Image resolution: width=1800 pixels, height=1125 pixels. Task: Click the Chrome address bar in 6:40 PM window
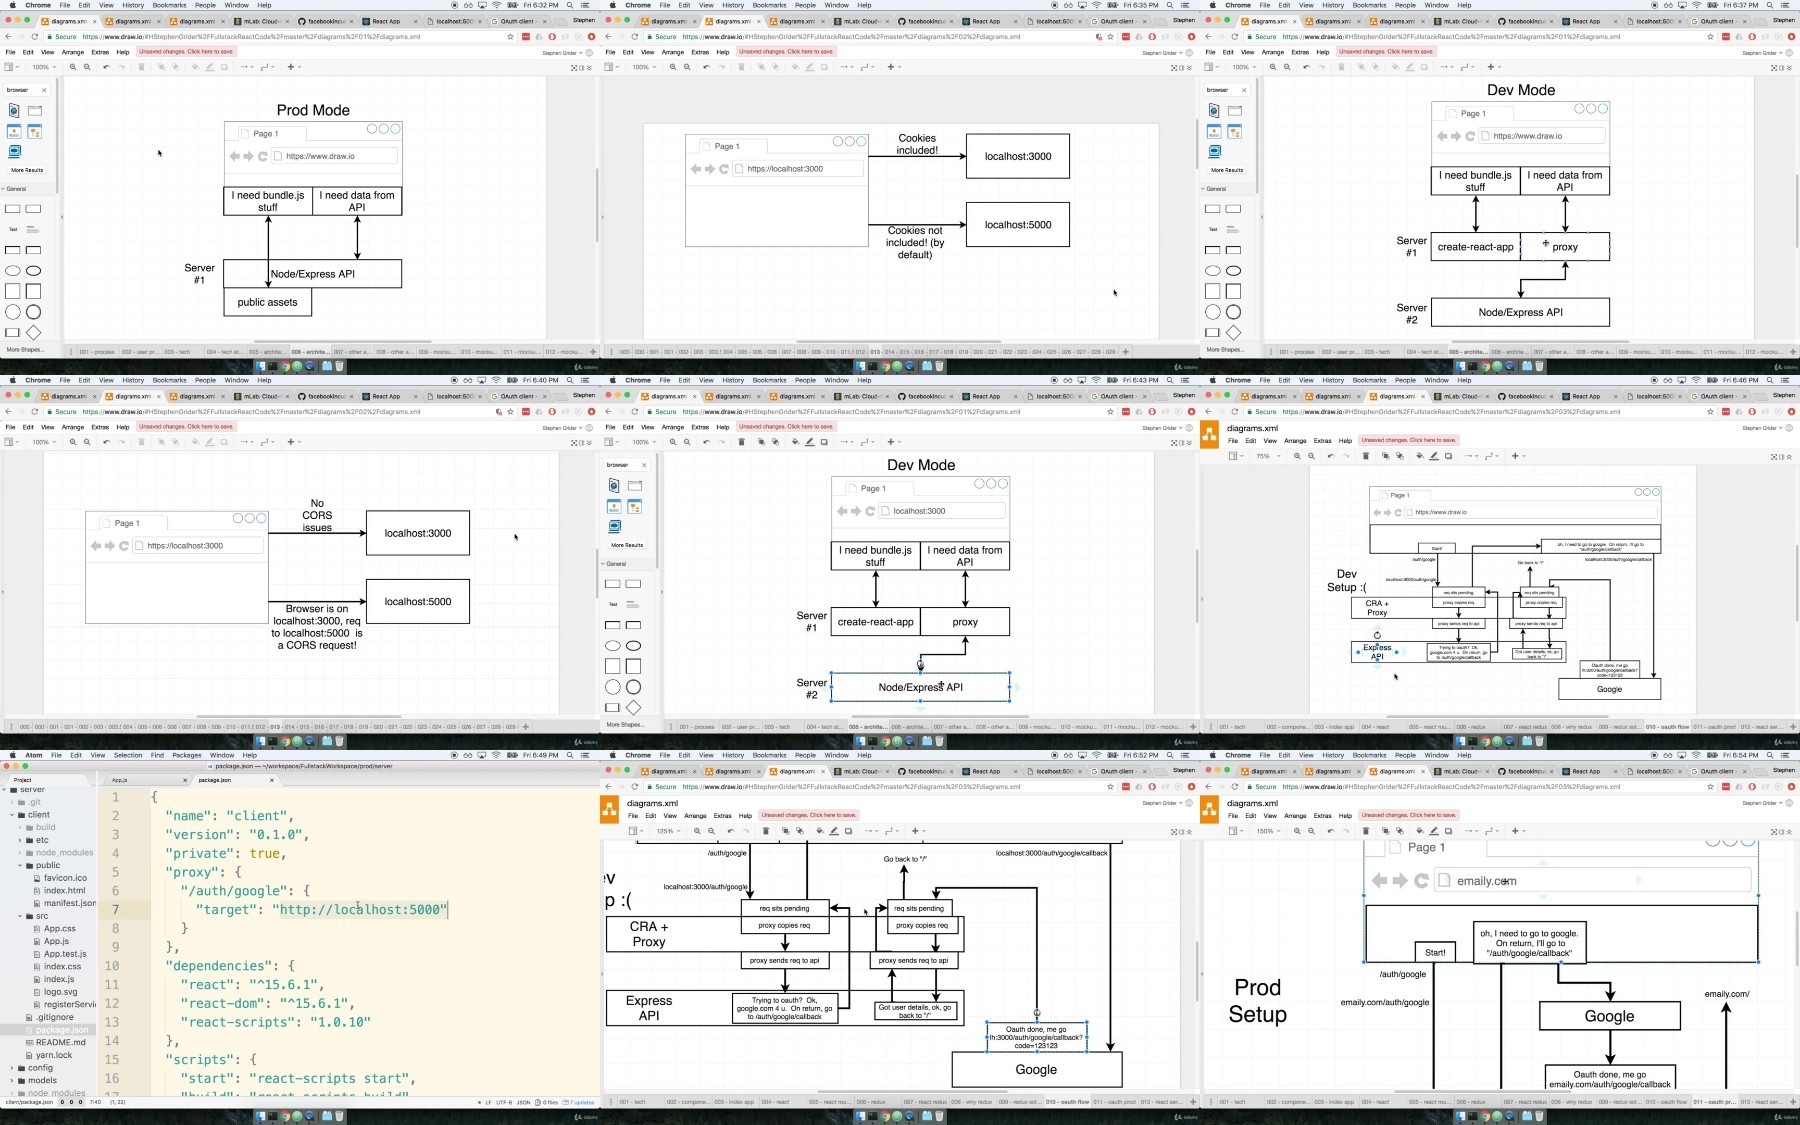[280, 412]
